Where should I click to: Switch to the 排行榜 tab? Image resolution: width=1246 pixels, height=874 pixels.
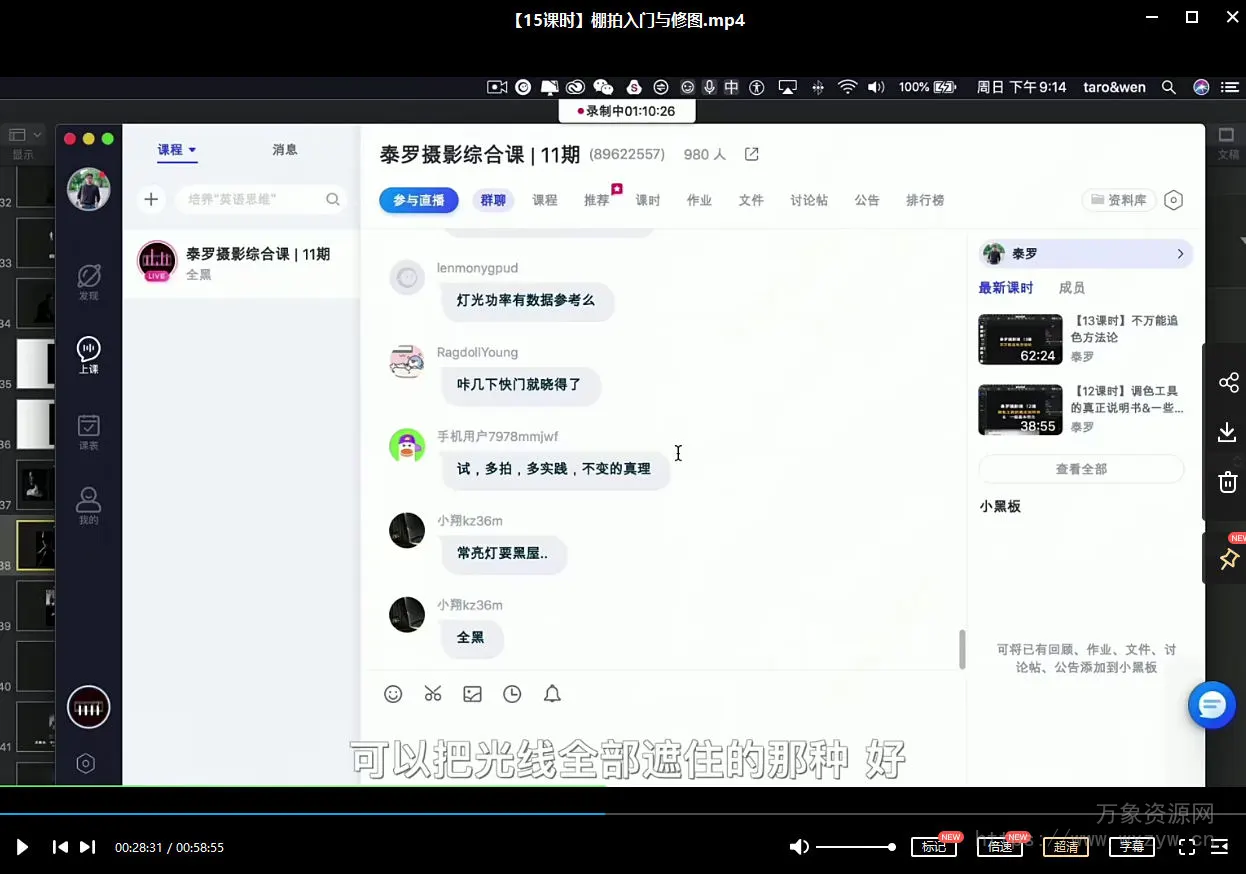pos(925,200)
